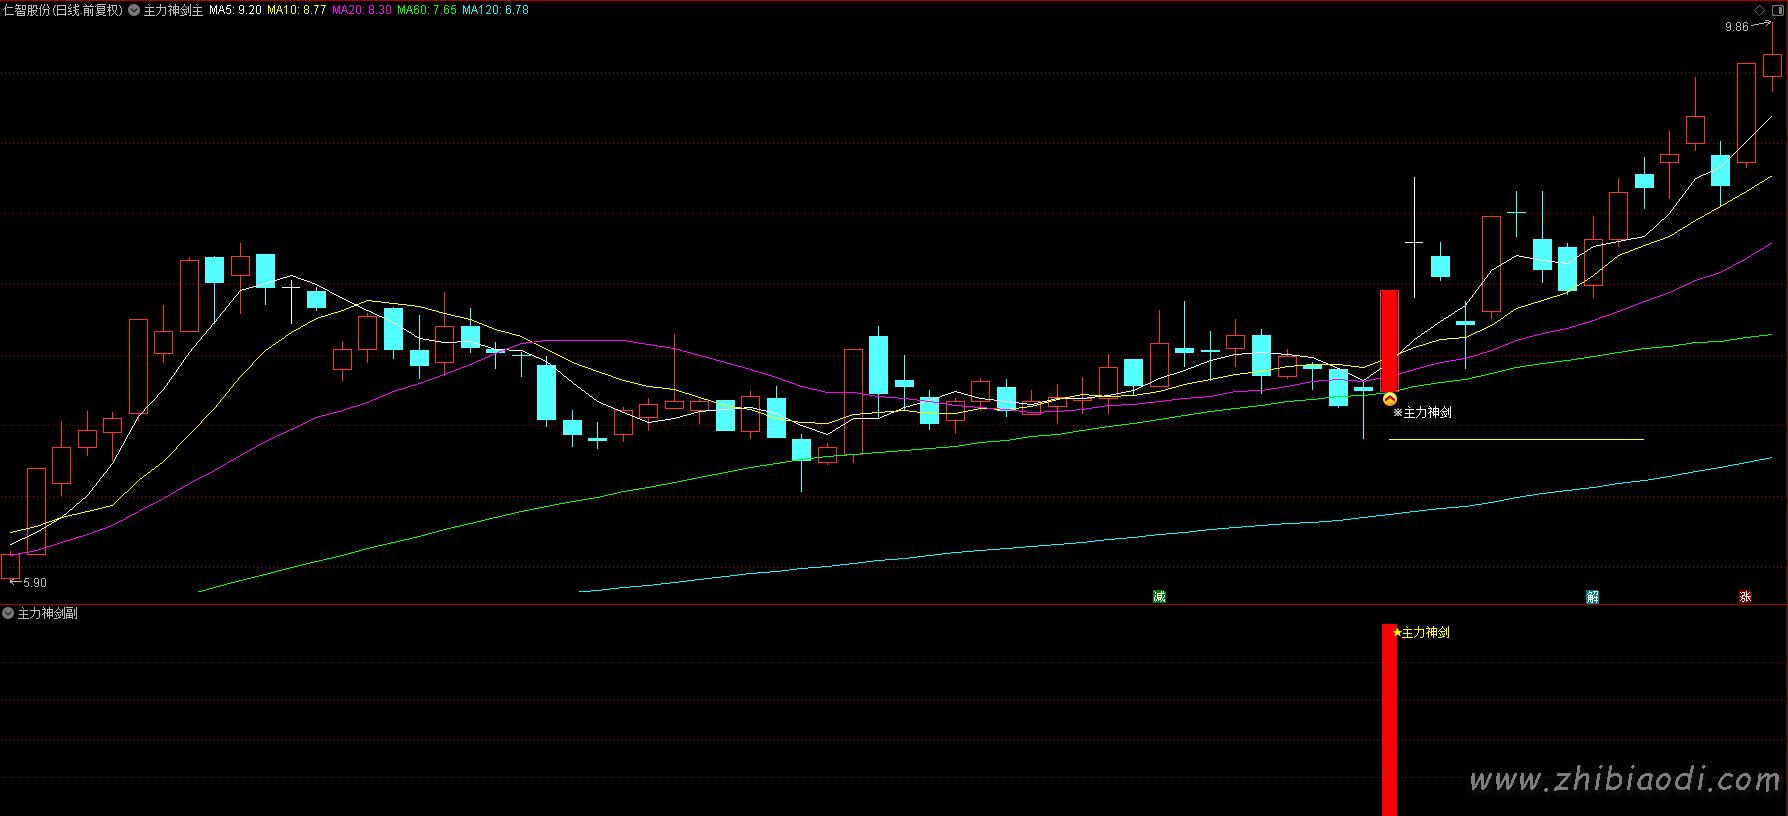
Task: Expand the 主力神剑副 sub-chart dropdown
Action: [8, 613]
